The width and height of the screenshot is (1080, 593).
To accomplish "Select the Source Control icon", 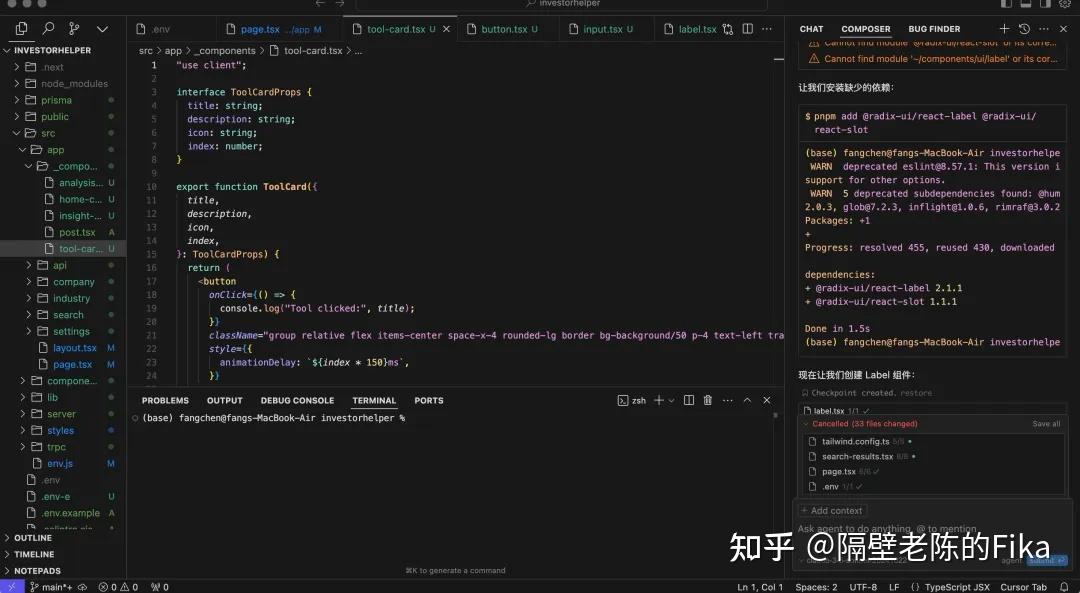I will [73, 28].
